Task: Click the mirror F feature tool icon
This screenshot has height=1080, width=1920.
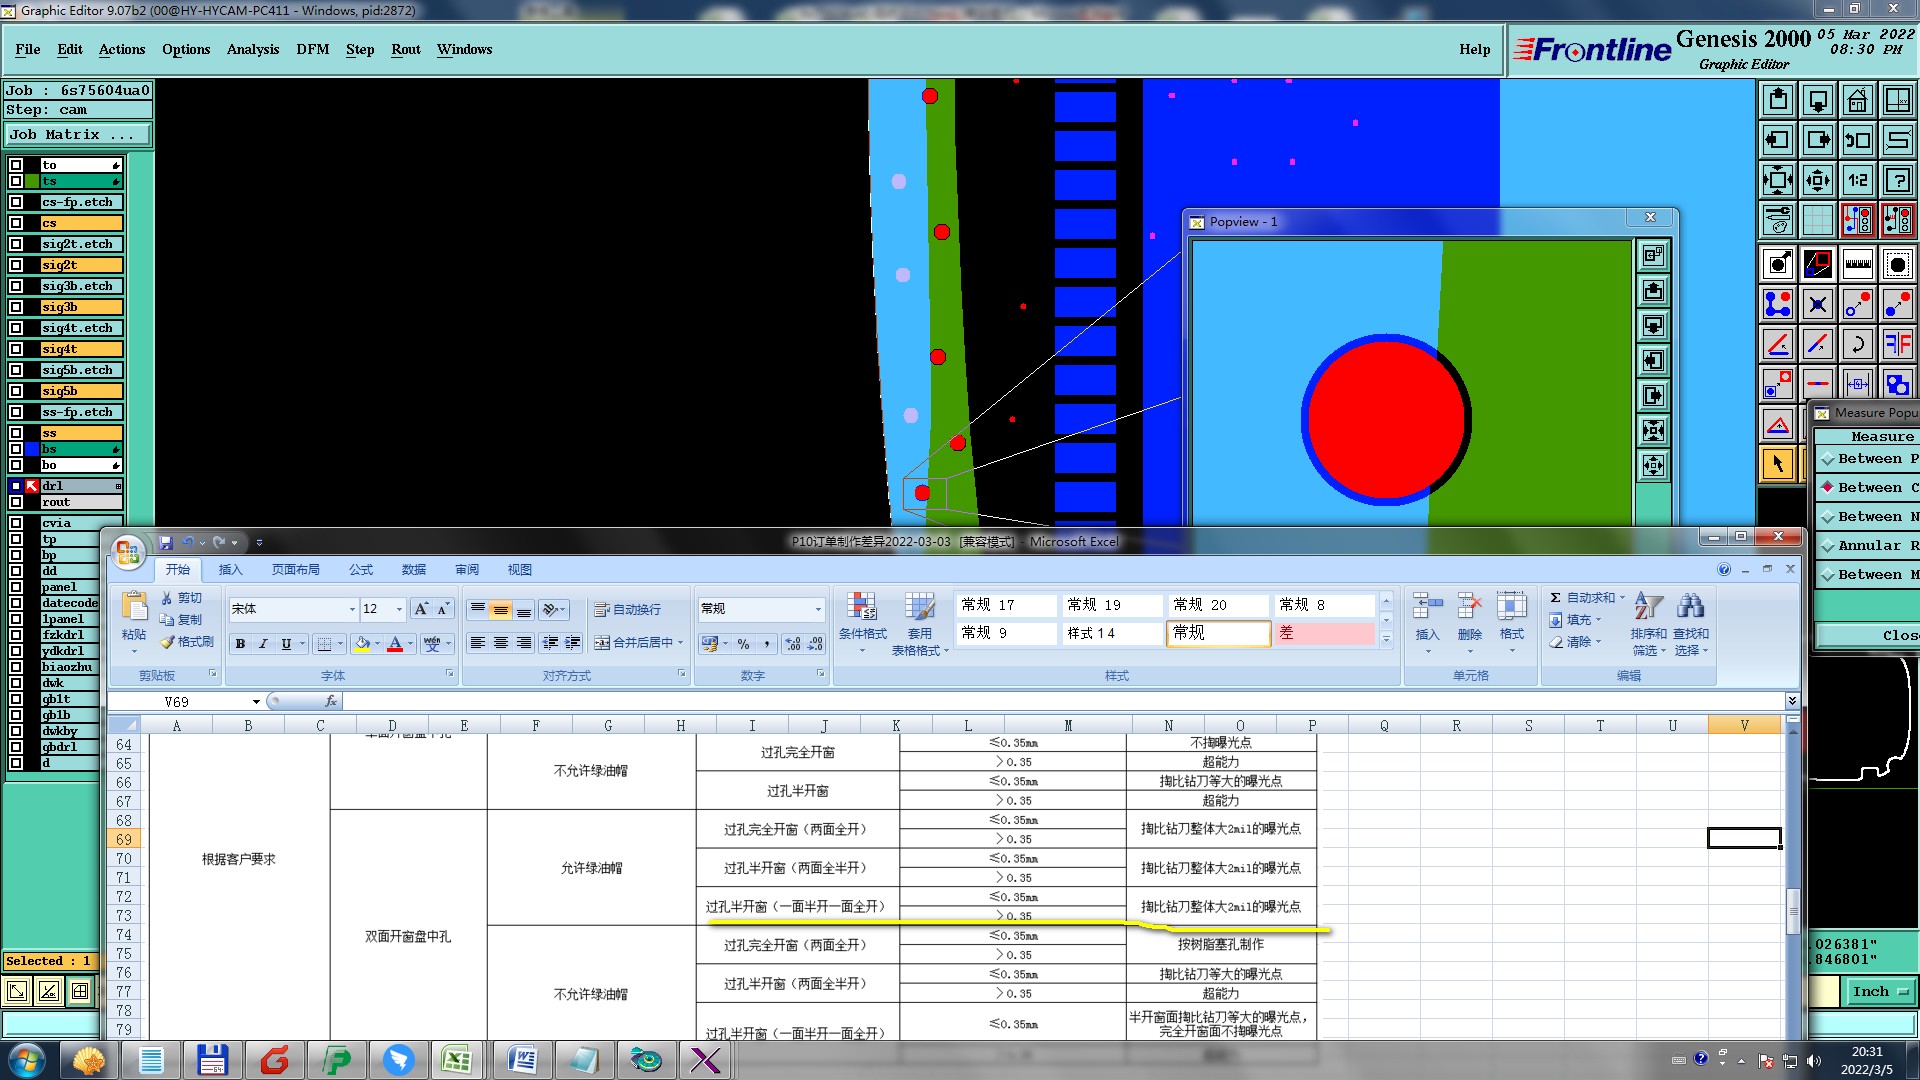Action: pos(1897,345)
